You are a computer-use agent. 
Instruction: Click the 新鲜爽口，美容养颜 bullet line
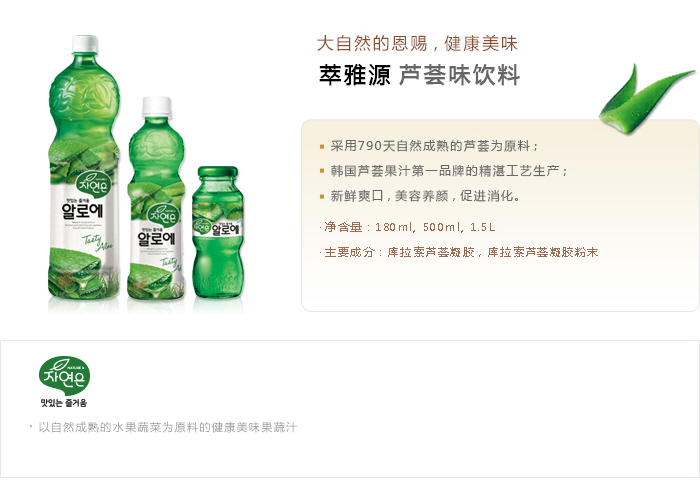click(x=425, y=196)
